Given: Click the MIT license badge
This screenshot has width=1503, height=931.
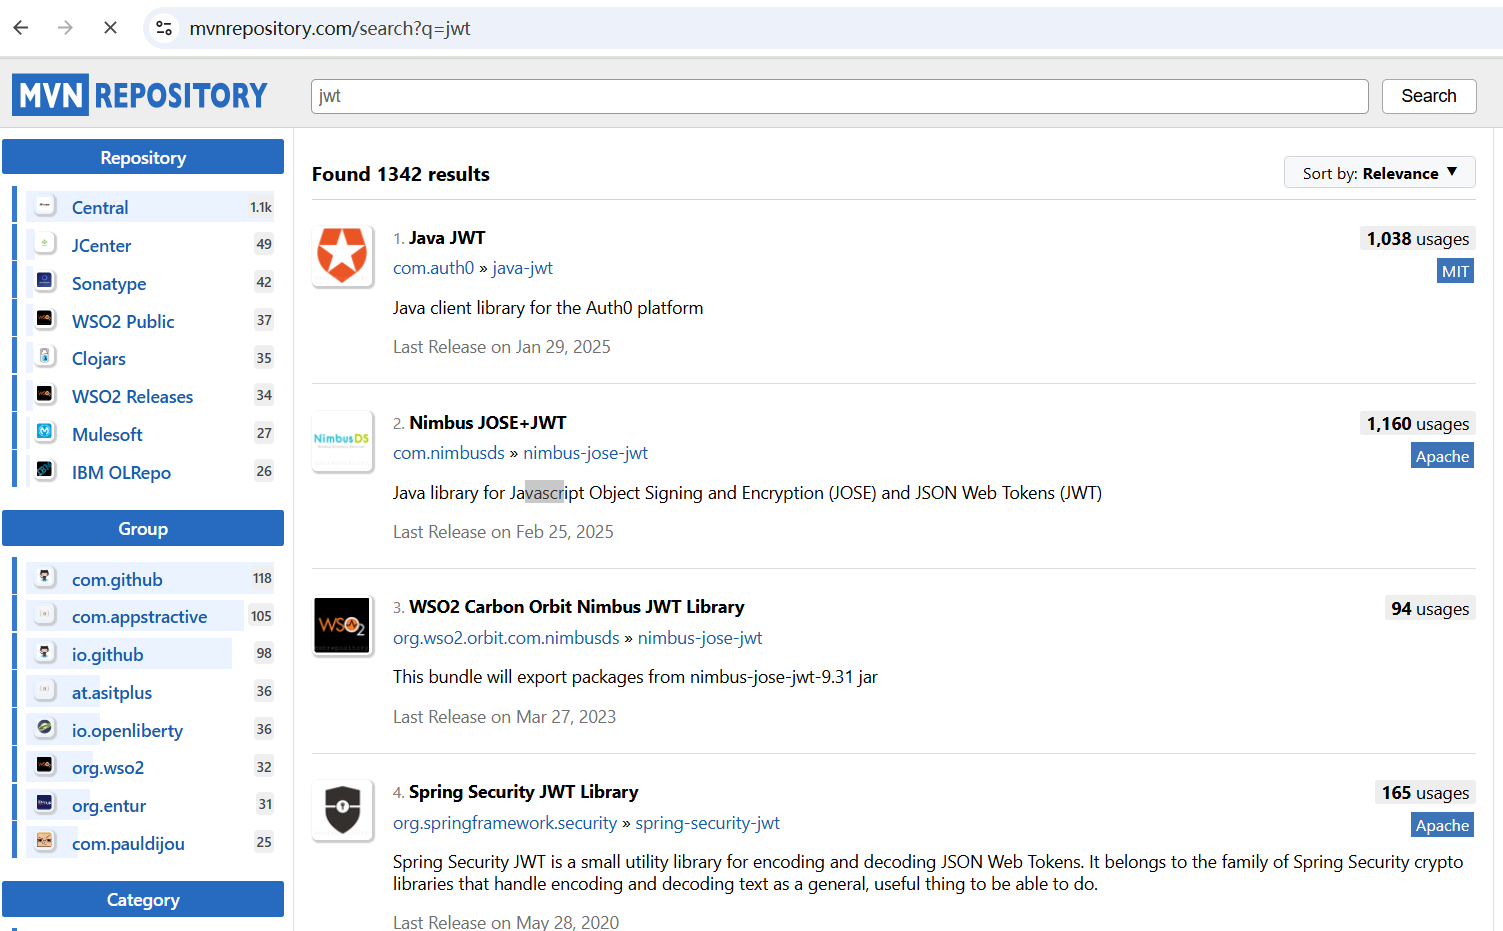Looking at the screenshot, I should [x=1455, y=271].
